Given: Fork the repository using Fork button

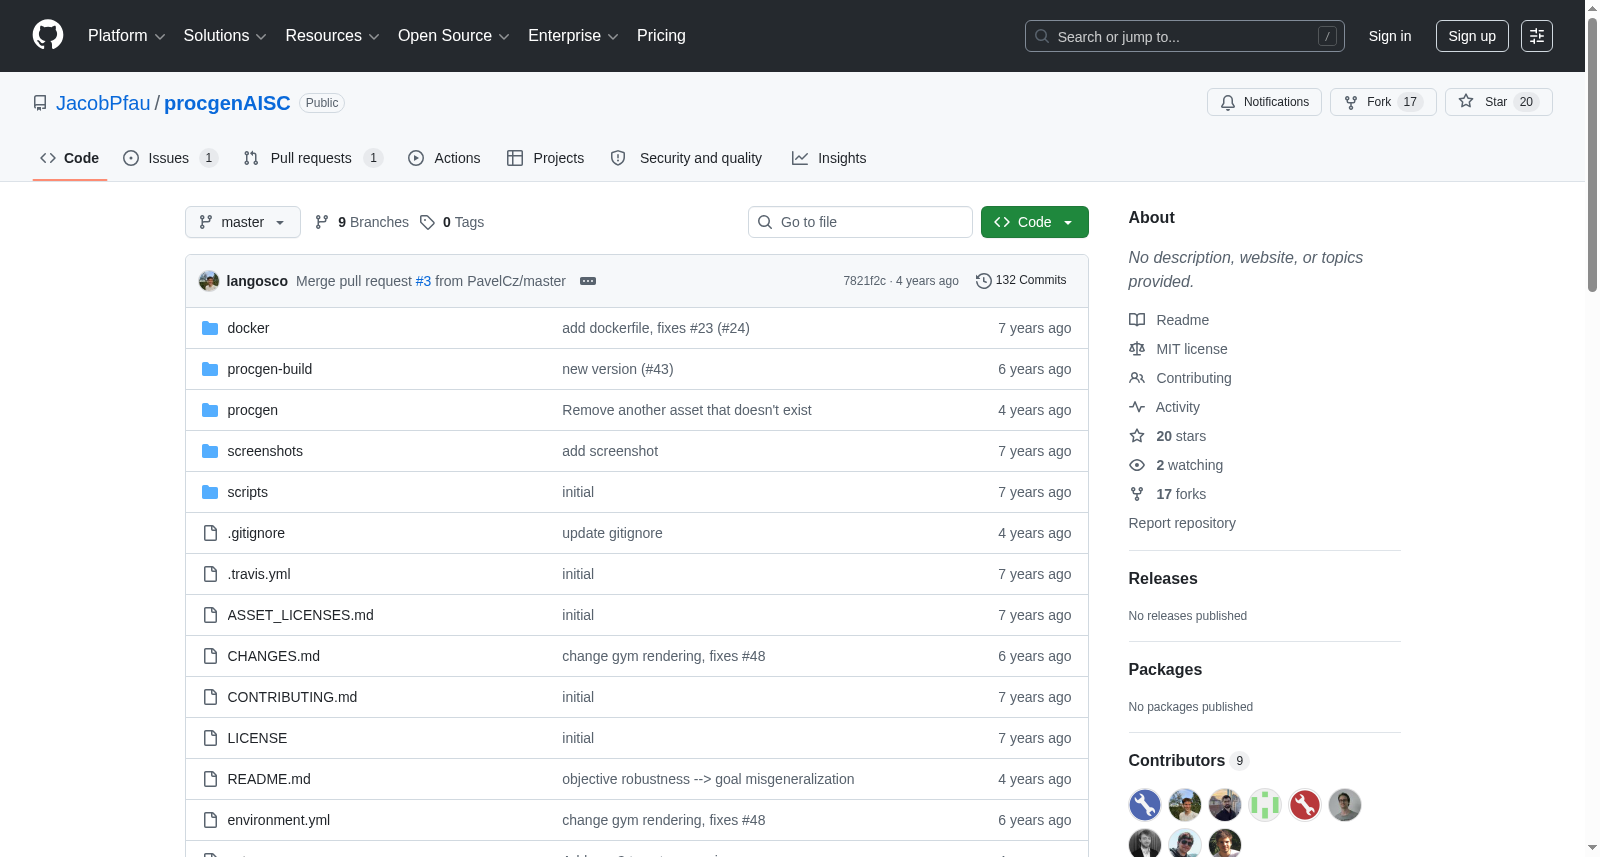Looking at the screenshot, I should [x=1383, y=102].
